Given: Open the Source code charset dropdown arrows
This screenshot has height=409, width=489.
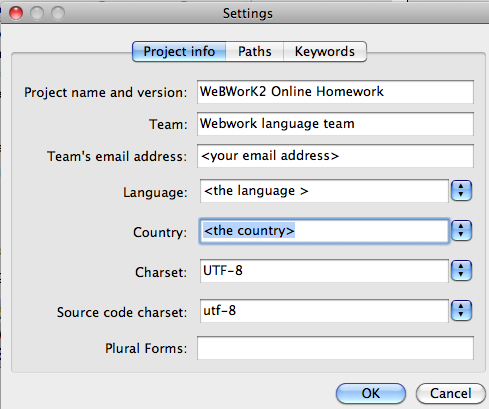Looking at the screenshot, I should (461, 310).
